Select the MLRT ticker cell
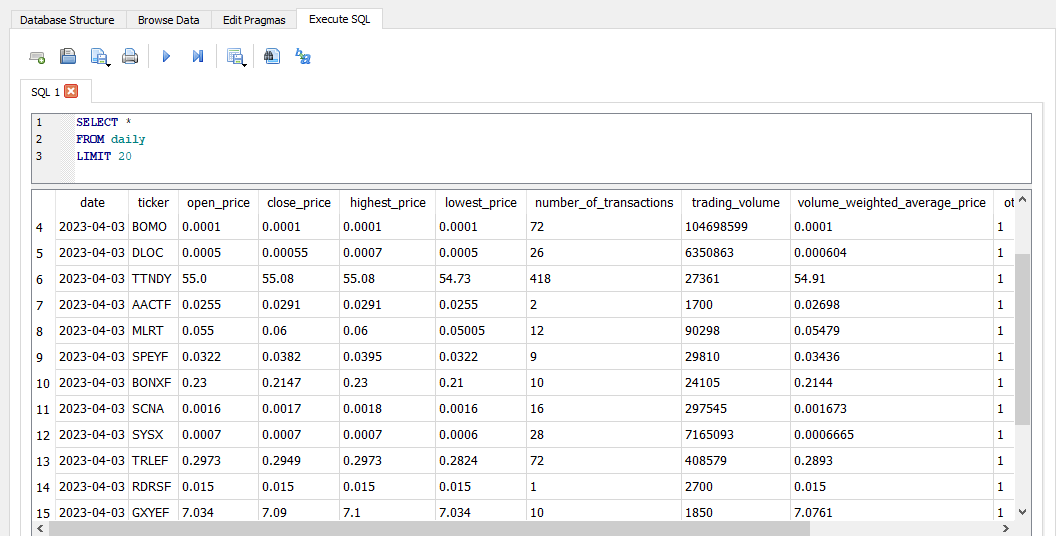The width and height of the screenshot is (1056, 536). coord(153,331)
